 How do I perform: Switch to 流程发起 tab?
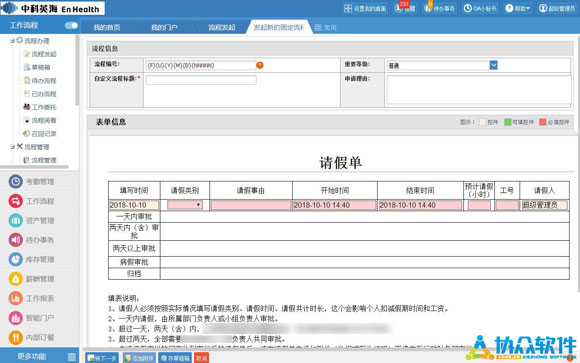[222, 27]
